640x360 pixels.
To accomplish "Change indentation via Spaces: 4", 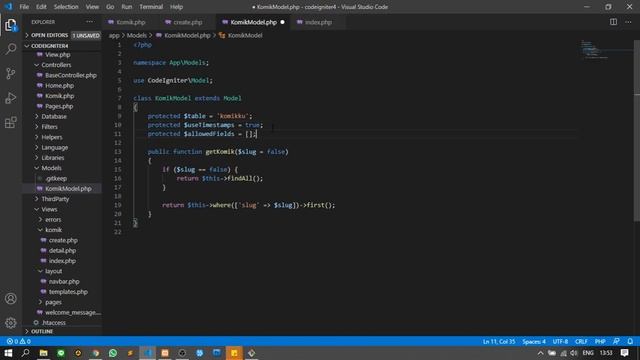I will (x=534, y=341).
